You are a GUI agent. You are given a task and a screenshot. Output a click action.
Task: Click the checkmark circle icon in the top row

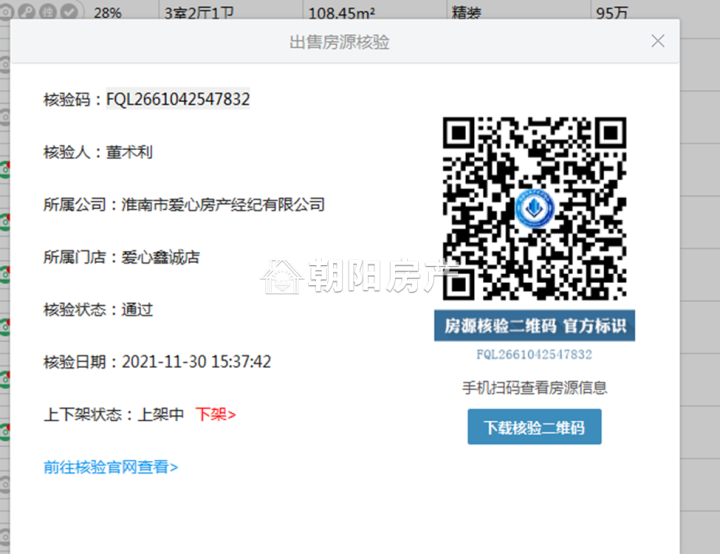68,12
